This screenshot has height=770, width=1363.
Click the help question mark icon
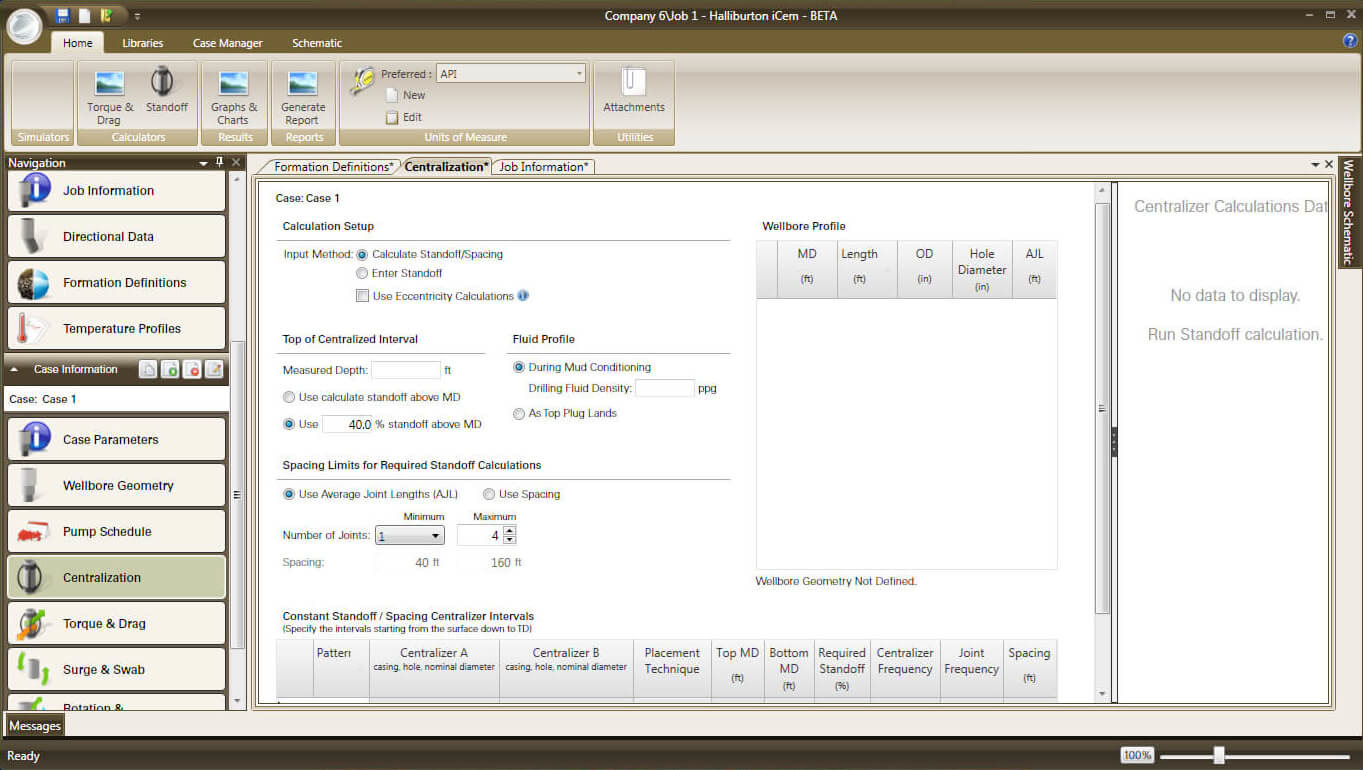pyautogui.click(x=1349, y=41)
